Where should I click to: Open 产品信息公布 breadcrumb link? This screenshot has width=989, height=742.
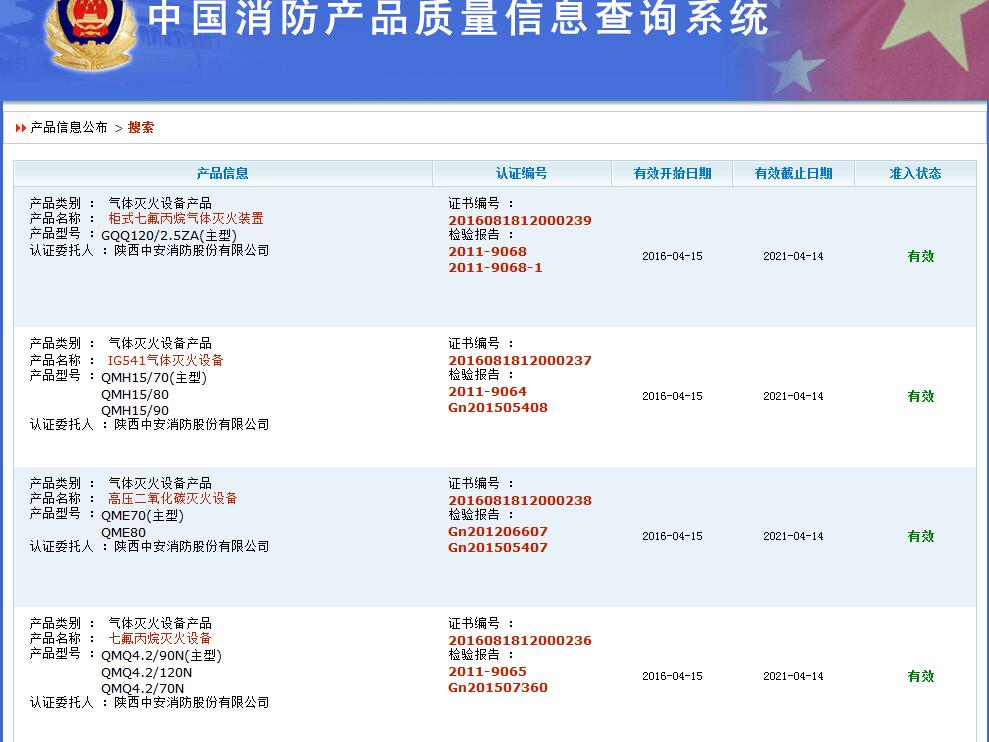point(69,128)
